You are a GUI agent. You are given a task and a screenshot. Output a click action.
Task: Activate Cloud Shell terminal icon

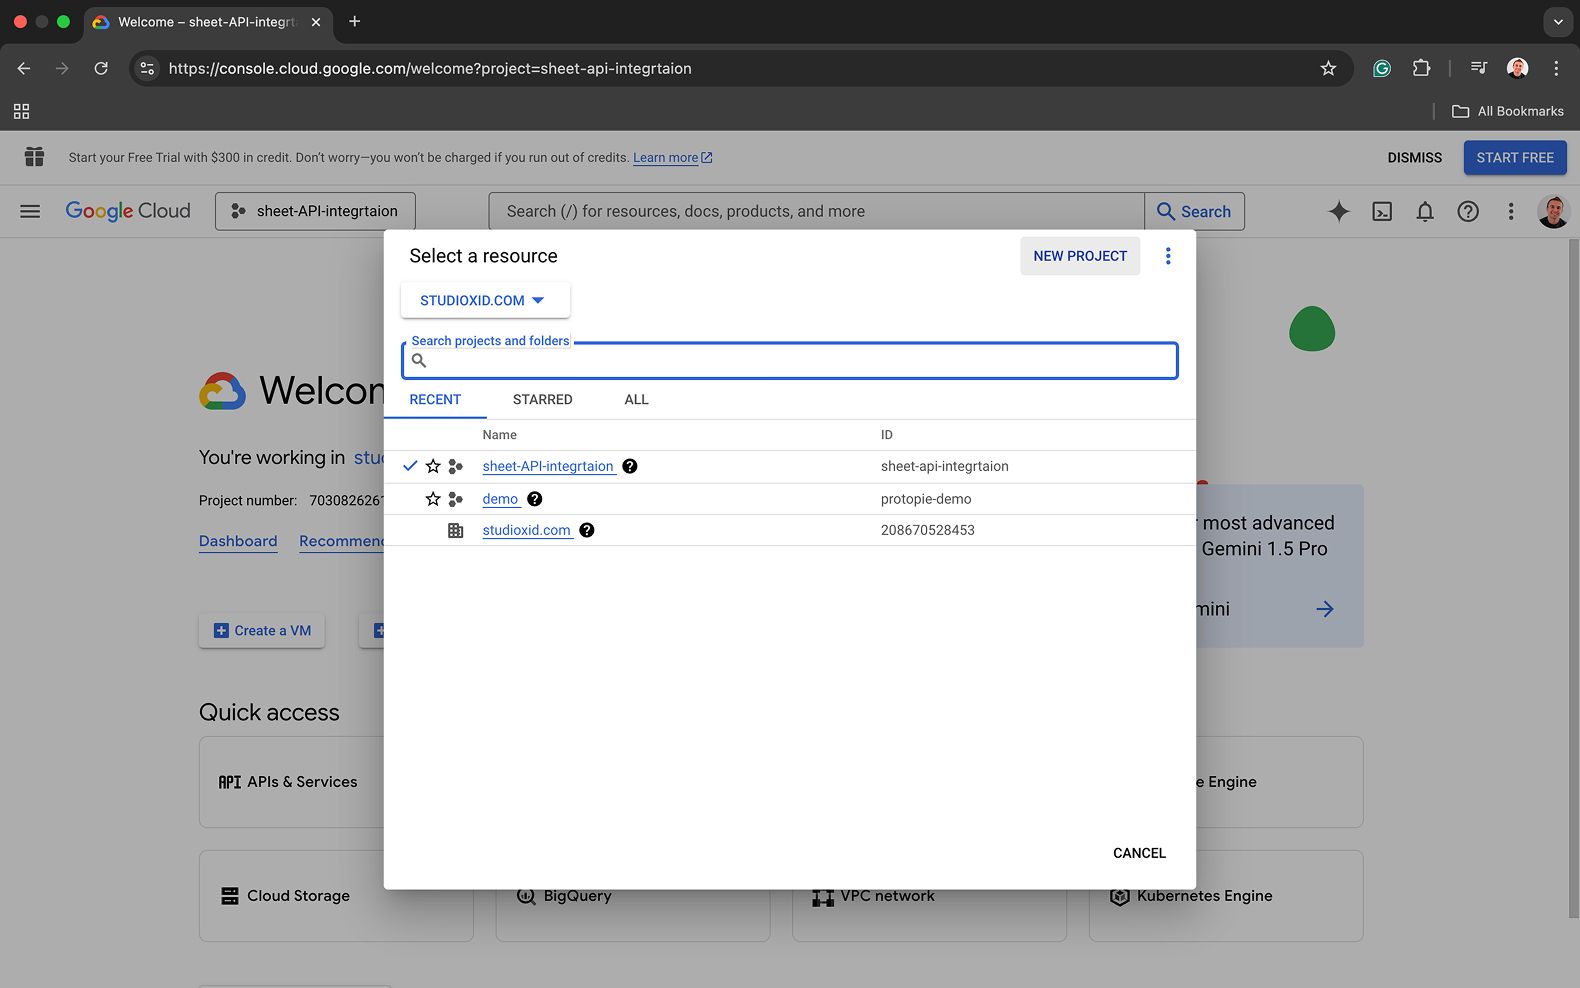pyautogui.click(x=1382, y=211)
